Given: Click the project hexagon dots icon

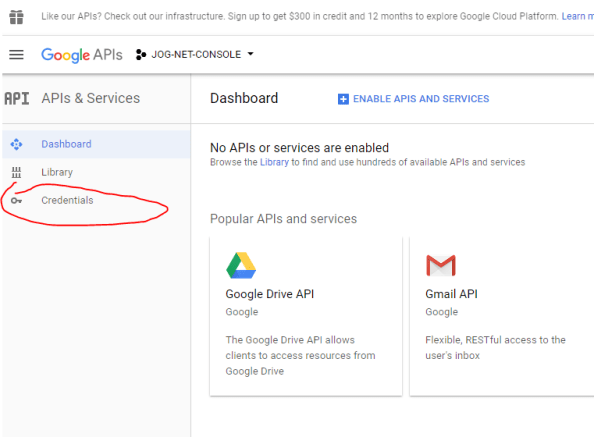Looking at the screenshot, I should [x=141, y=55].
